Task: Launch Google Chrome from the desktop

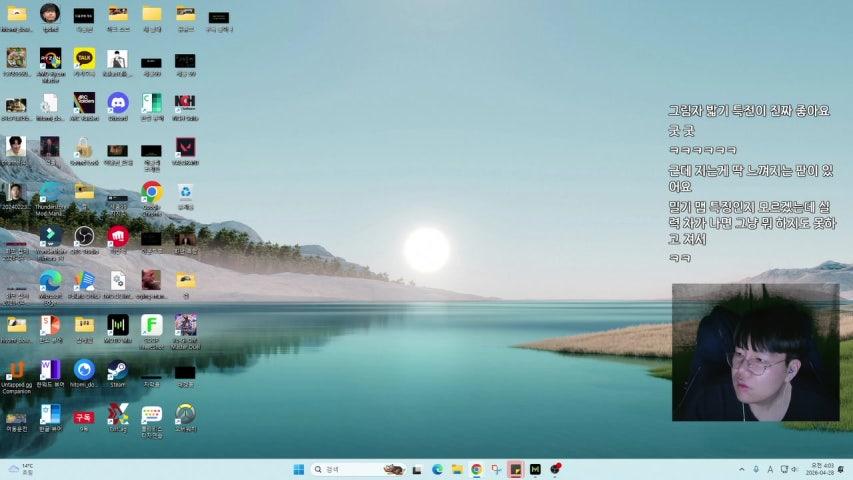Action: [x=152, y=192]
